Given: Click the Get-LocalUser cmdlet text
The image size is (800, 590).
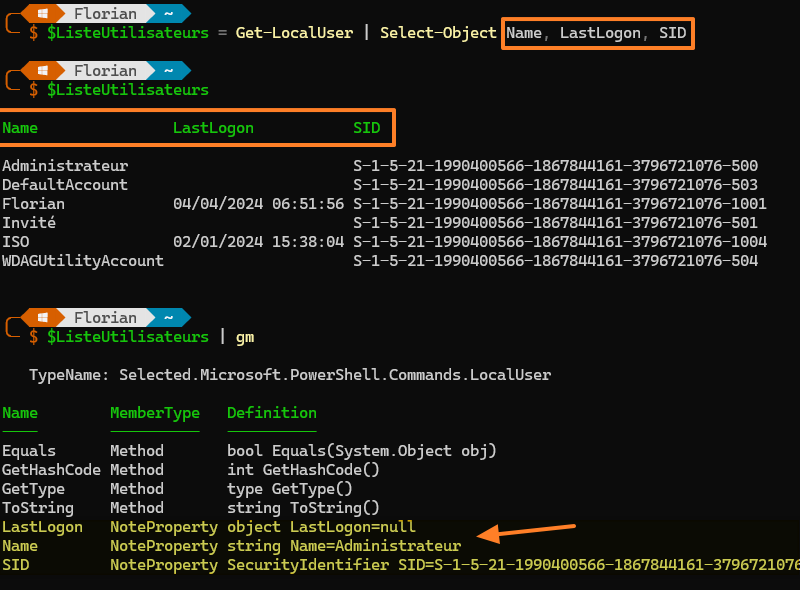Looking at the screenshot, I should pyautogui.click(x=294, y=33).
